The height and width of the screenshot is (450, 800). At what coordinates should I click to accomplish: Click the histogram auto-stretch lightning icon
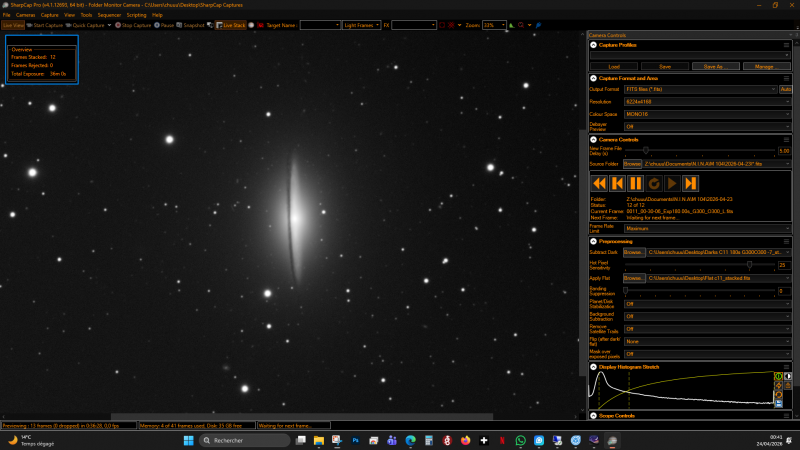pyautogui.click(x=779, y=385)
